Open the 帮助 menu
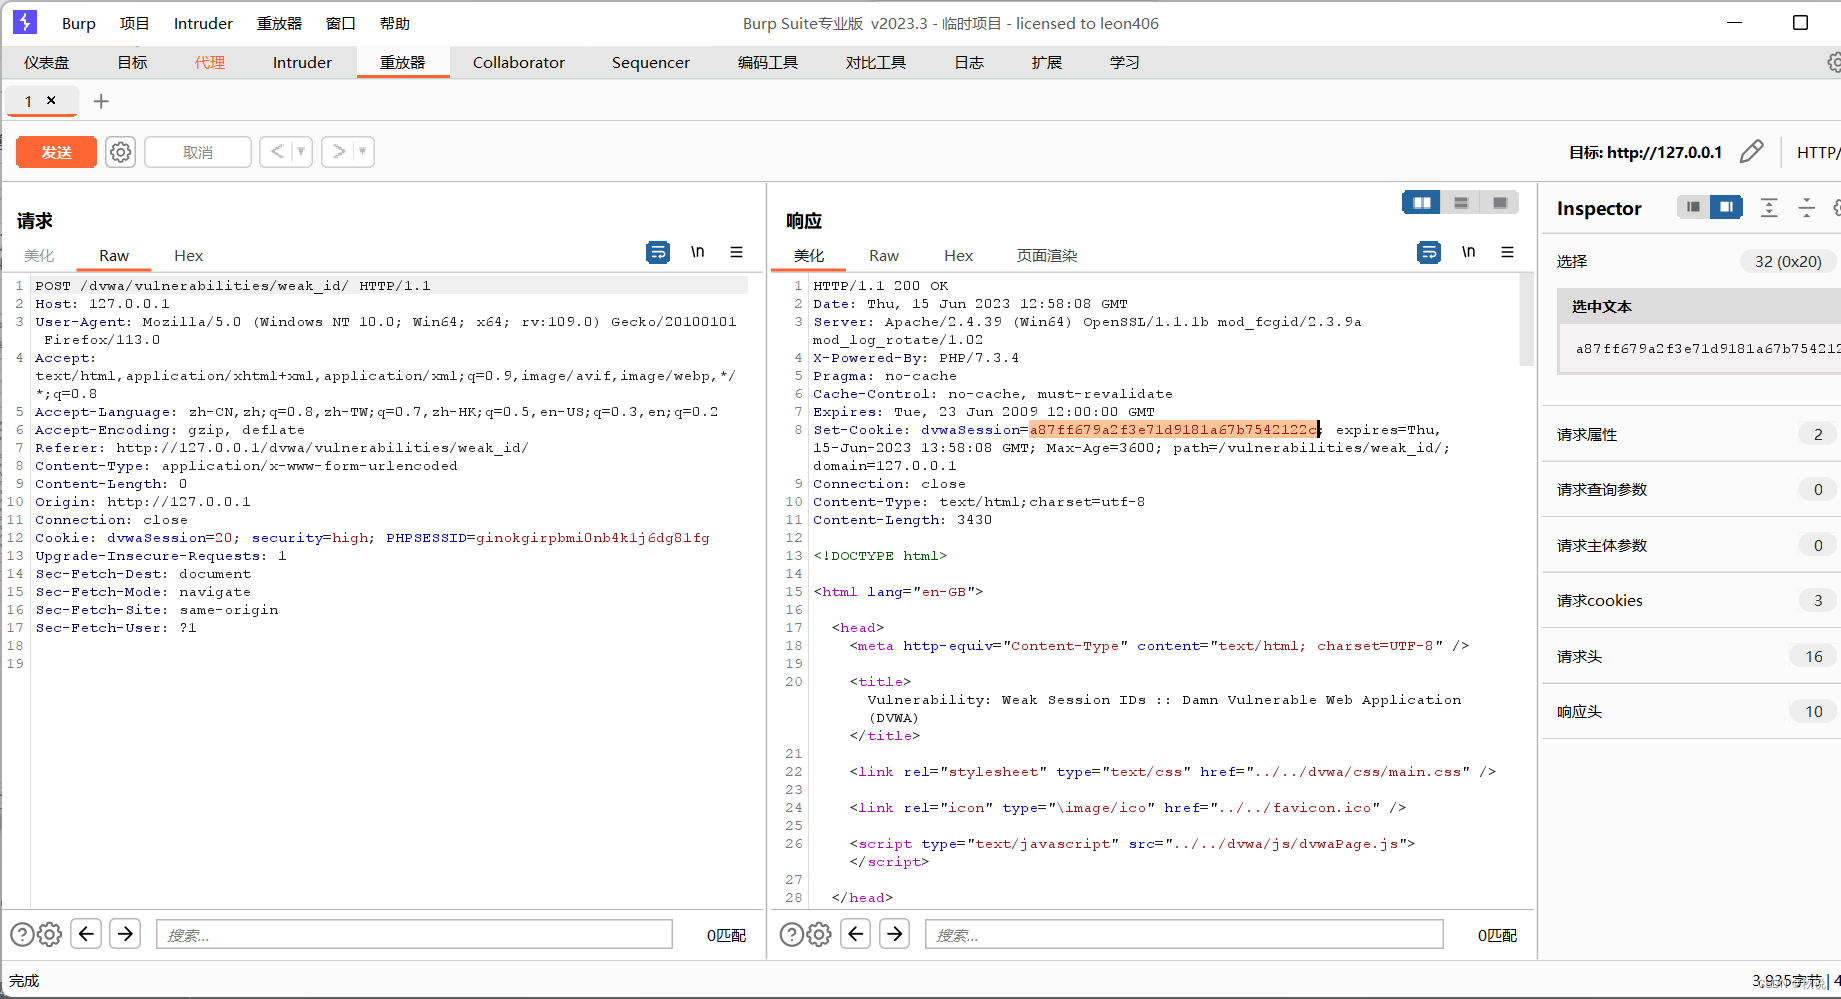 [395, 23]
